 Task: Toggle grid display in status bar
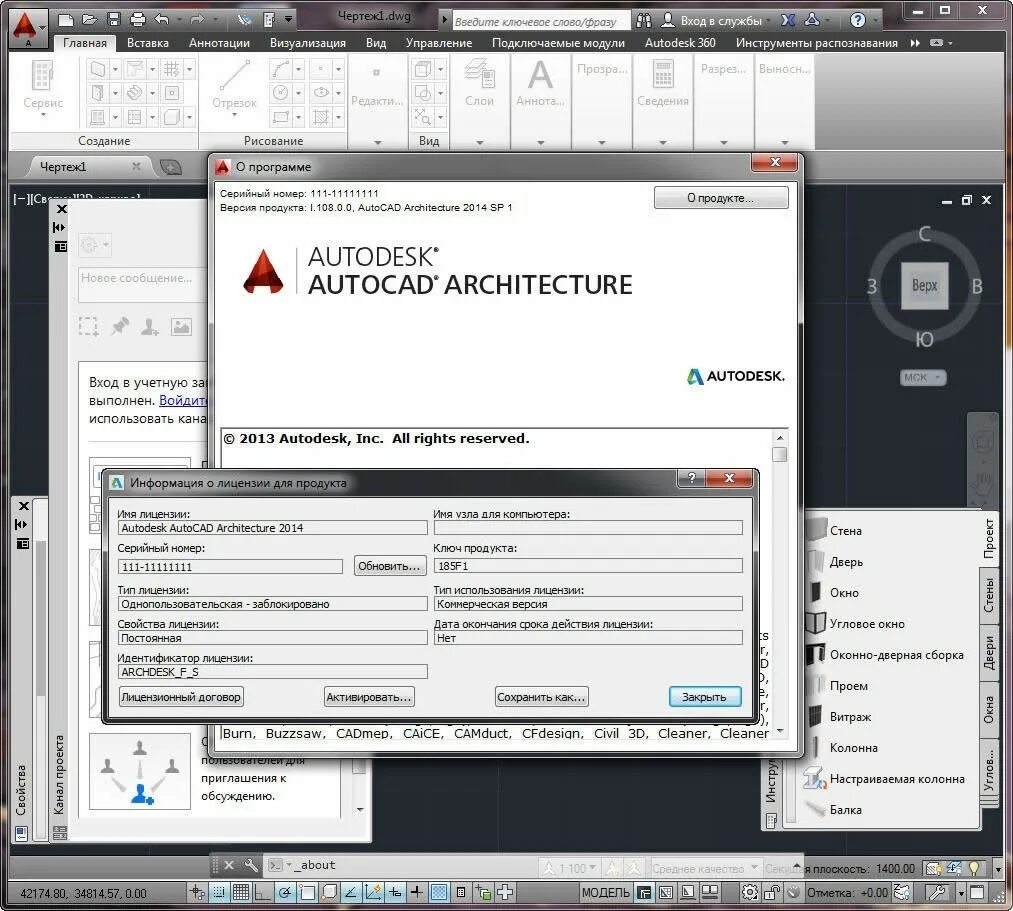[x=241, y=893]
